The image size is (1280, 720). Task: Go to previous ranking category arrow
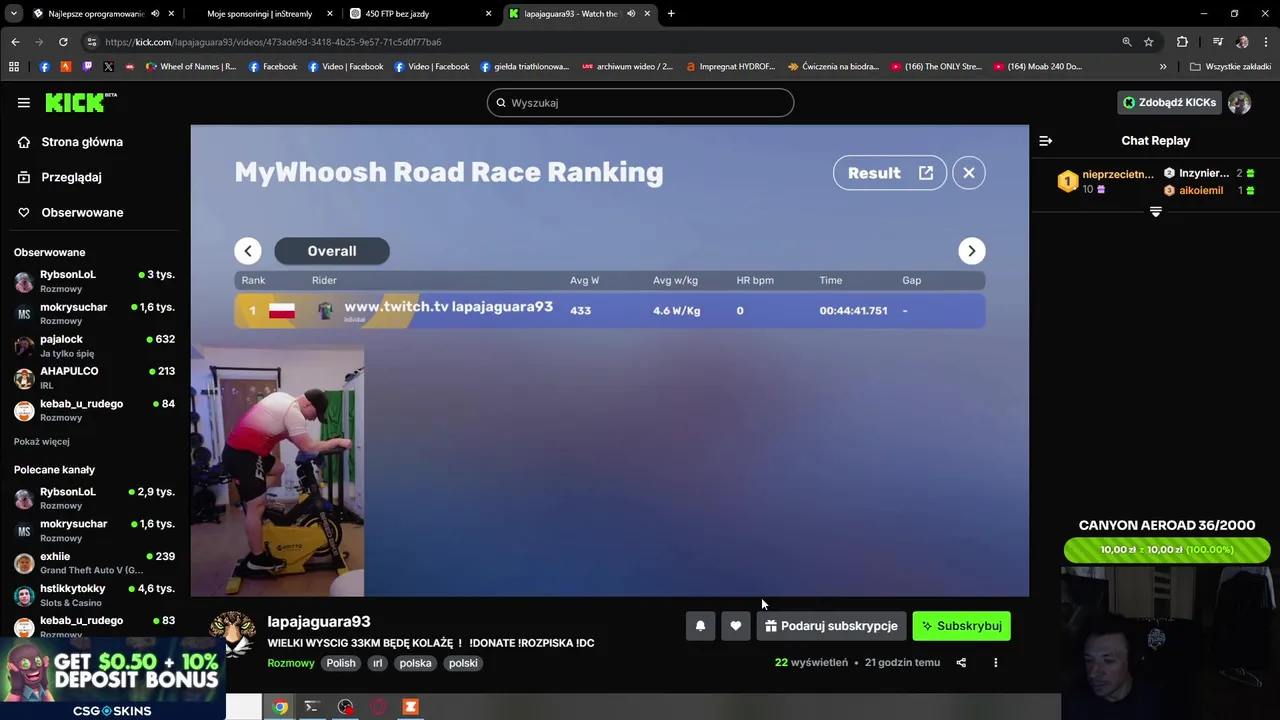click(248, 251)
